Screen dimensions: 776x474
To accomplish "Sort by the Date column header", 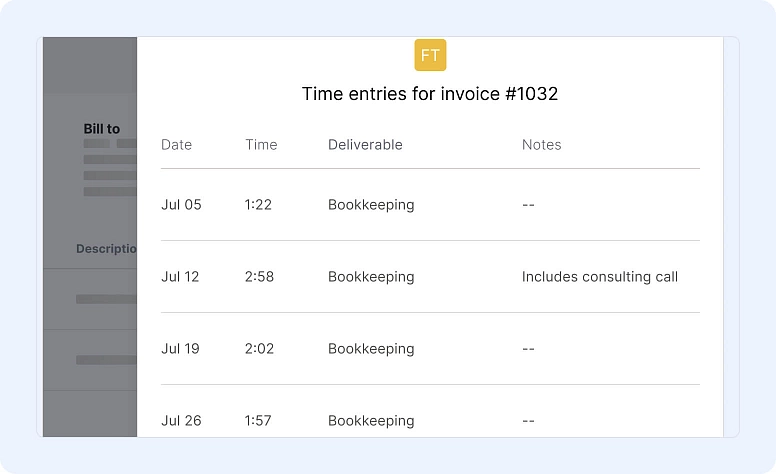I will [176, 145].
